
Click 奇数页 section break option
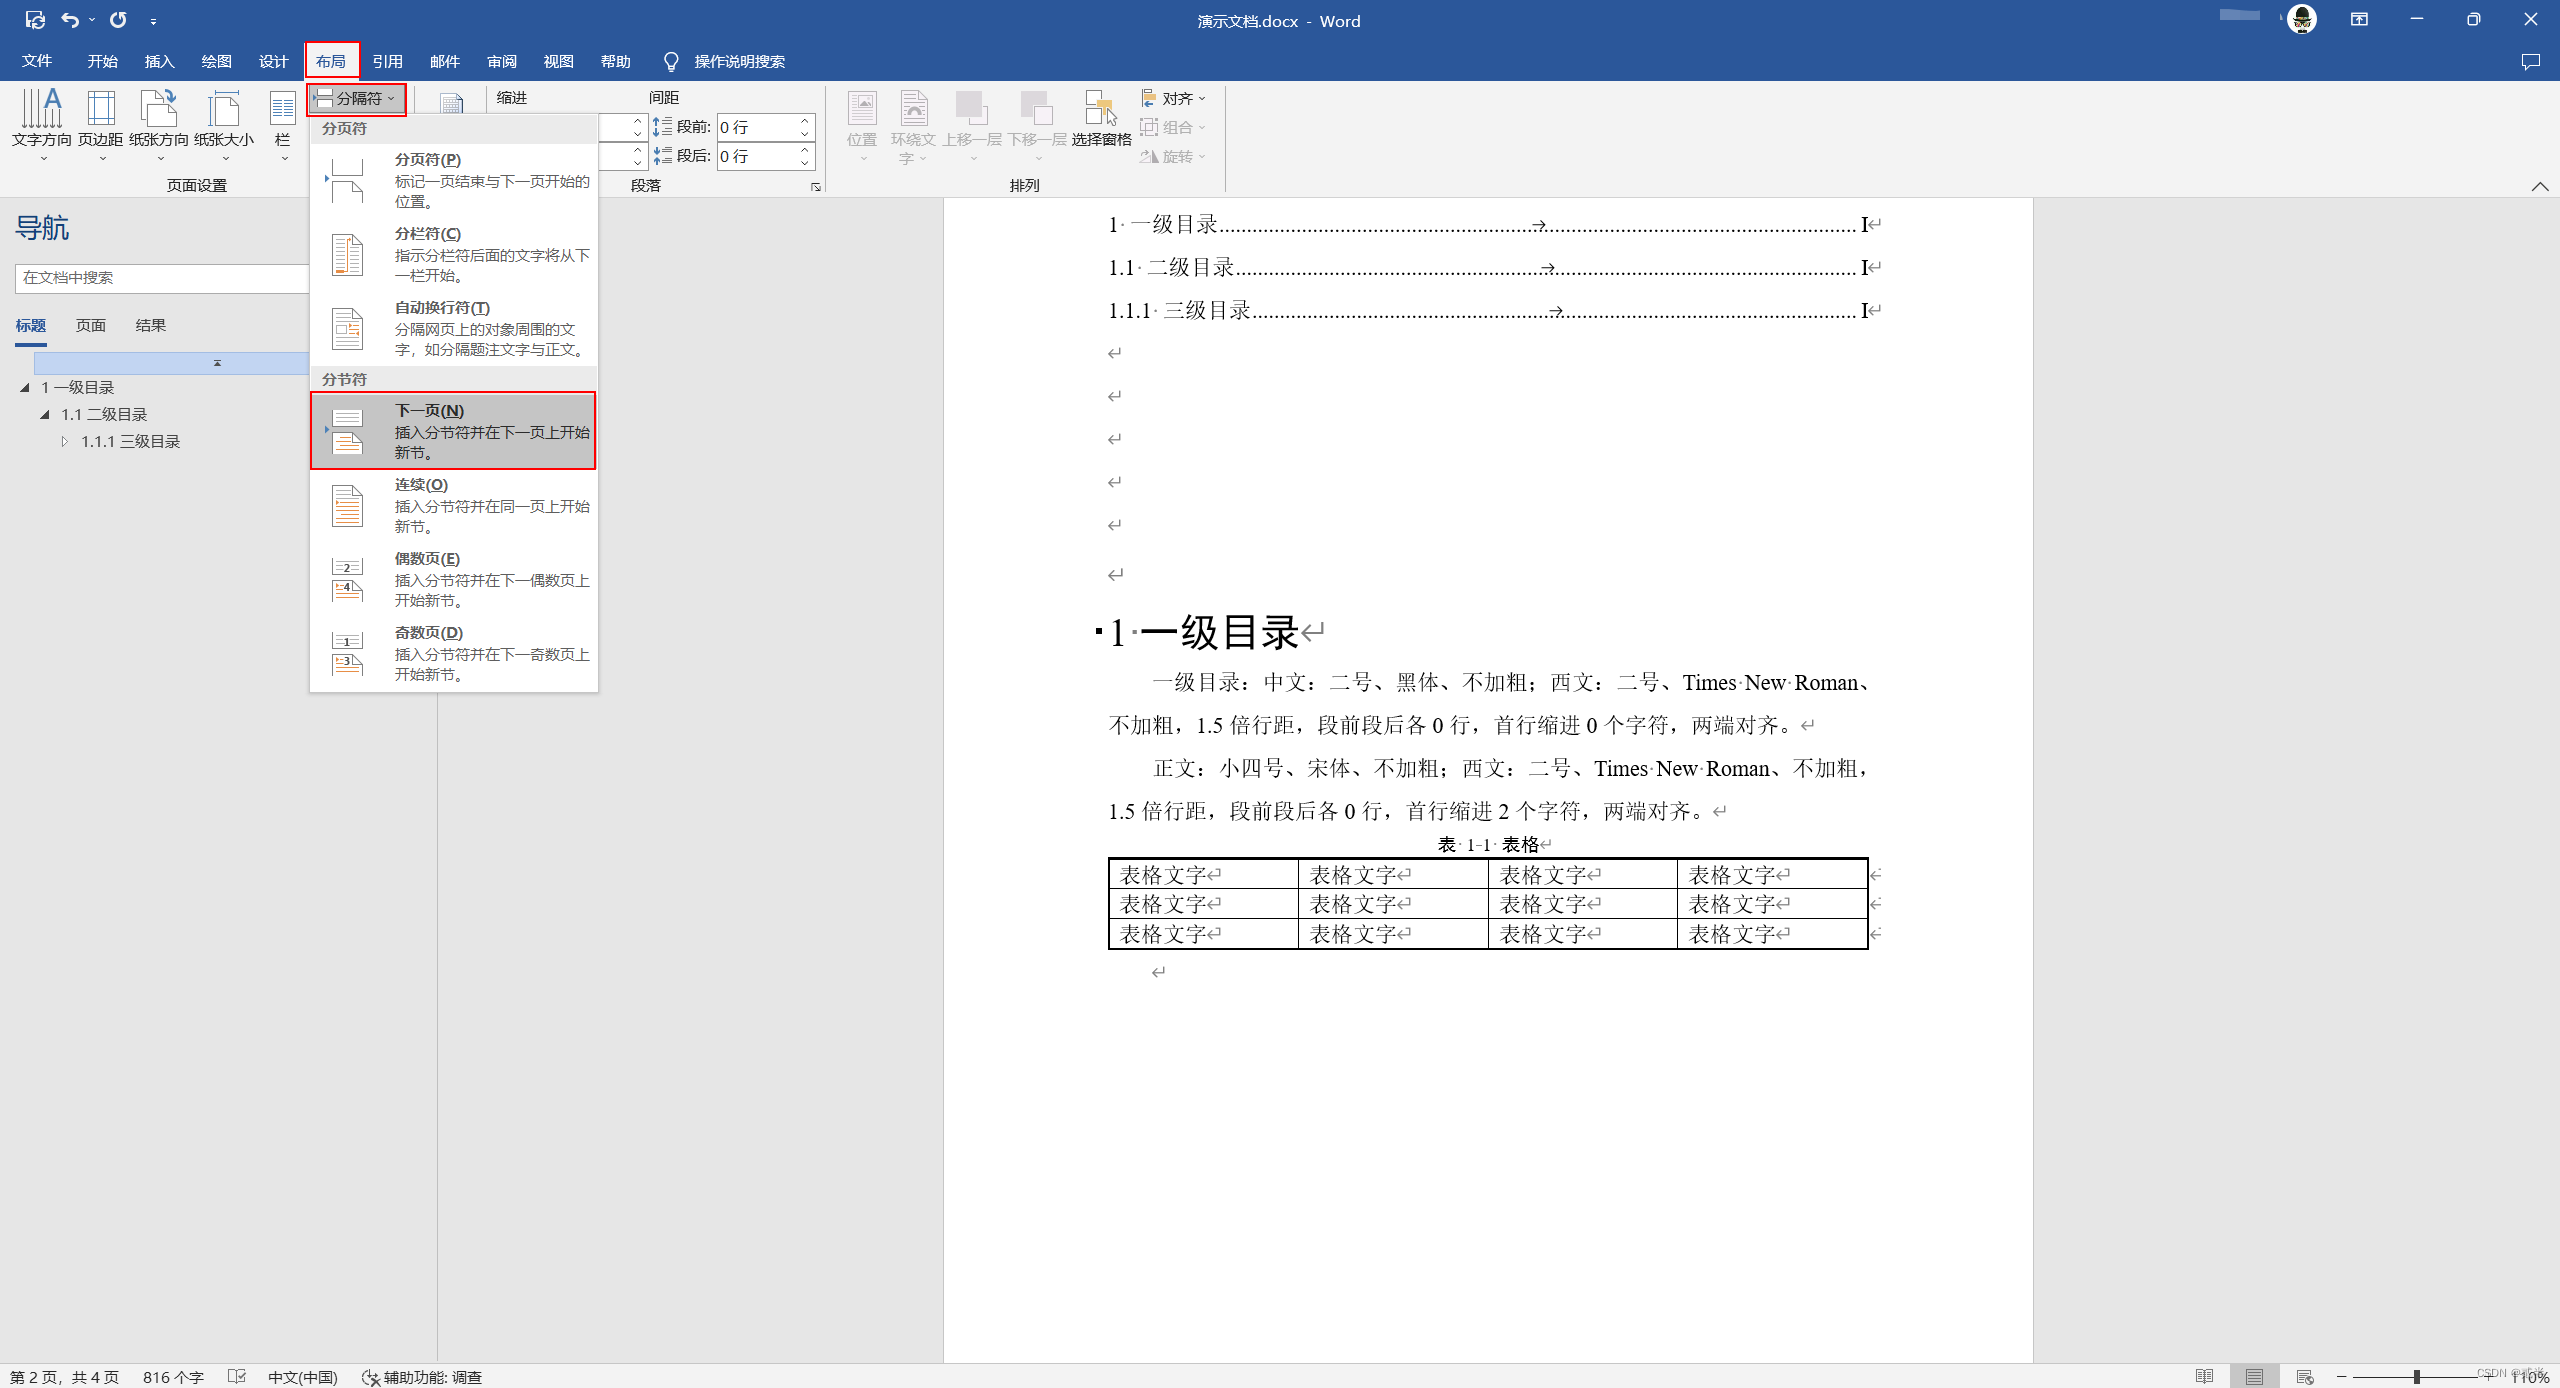click(451, 653)
